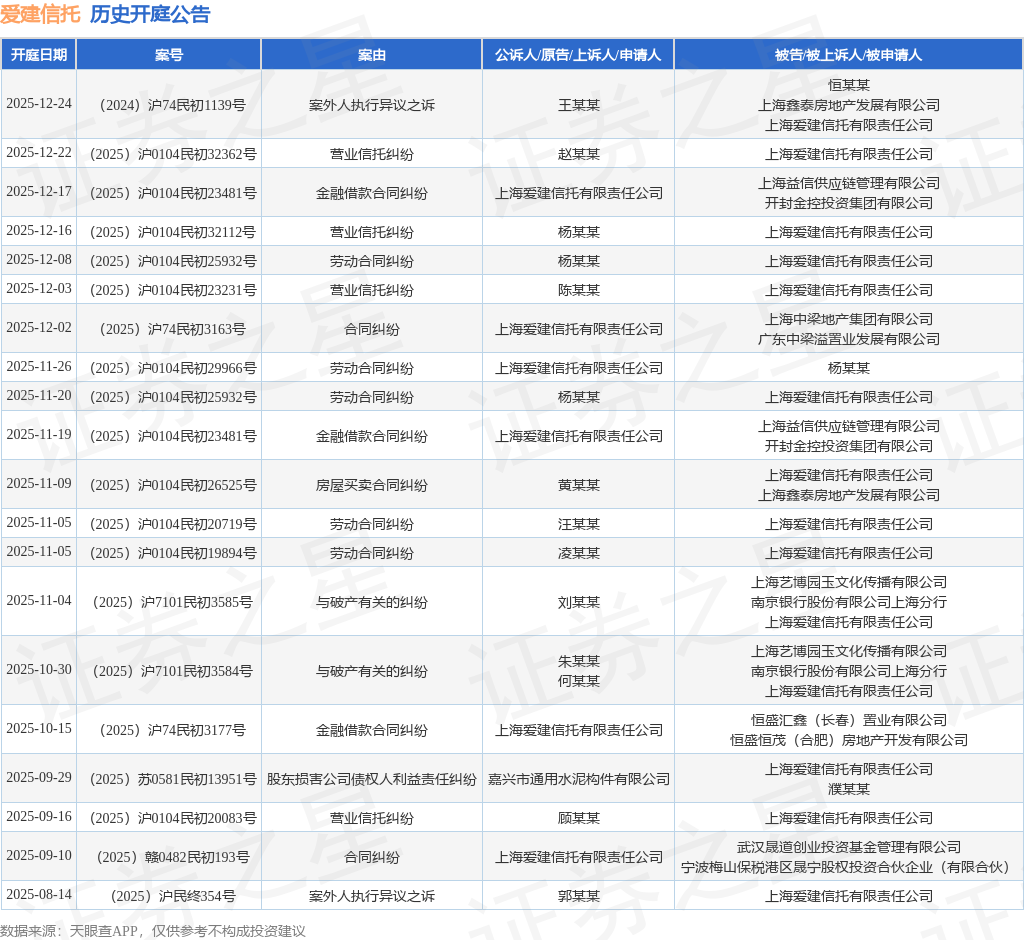Click case number (2025)沪民终354号
Screen dimensions: 1024x940
pyautogui.click(x=168, y=896)
